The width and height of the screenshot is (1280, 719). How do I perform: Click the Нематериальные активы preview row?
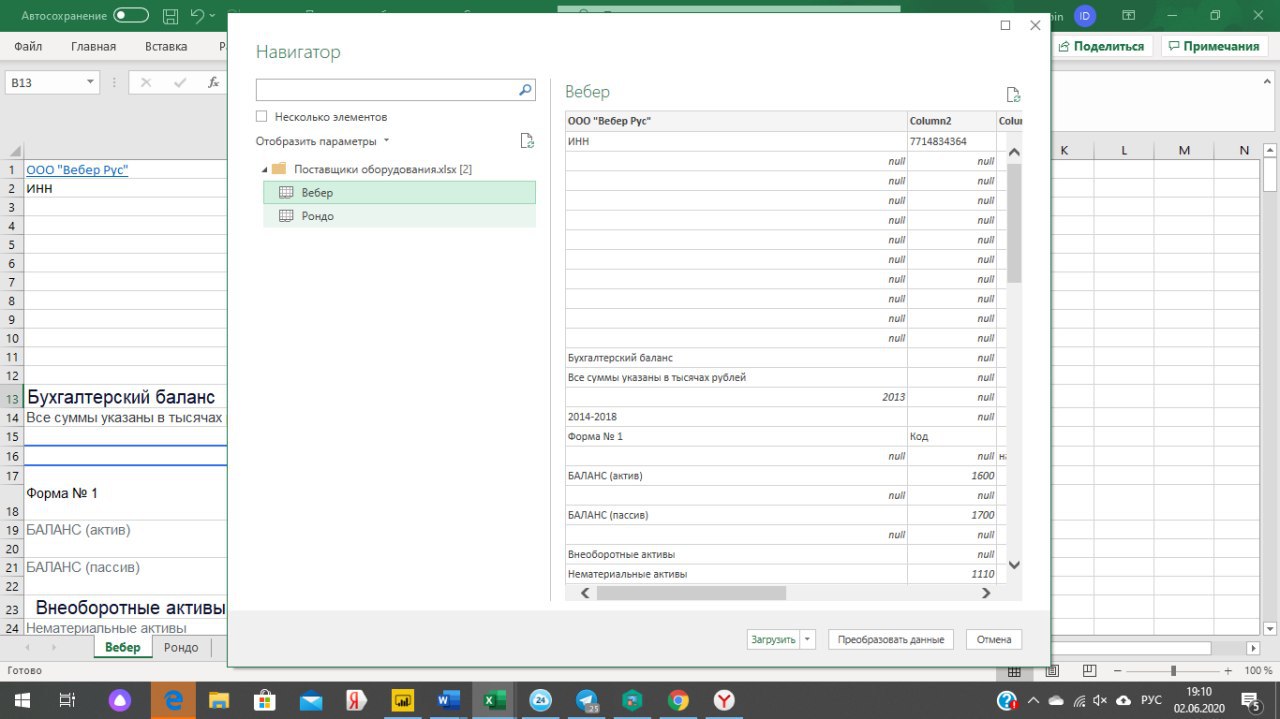click(736, 574)
